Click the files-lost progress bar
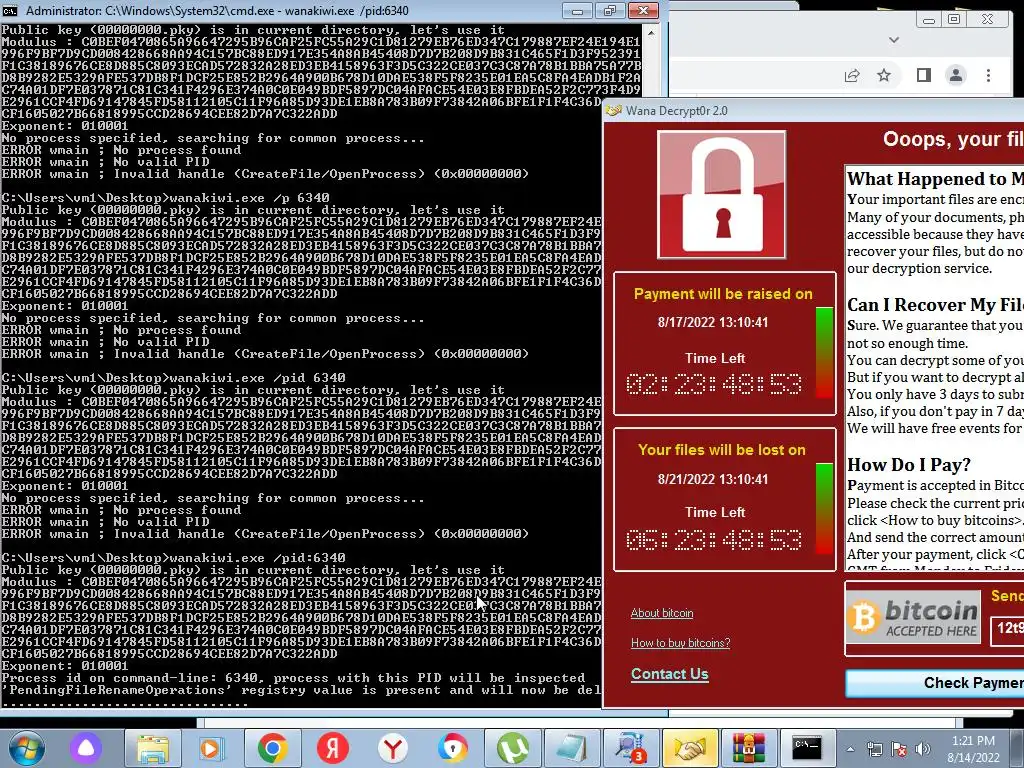This screenshot has height=768, width=1024. 825,509
